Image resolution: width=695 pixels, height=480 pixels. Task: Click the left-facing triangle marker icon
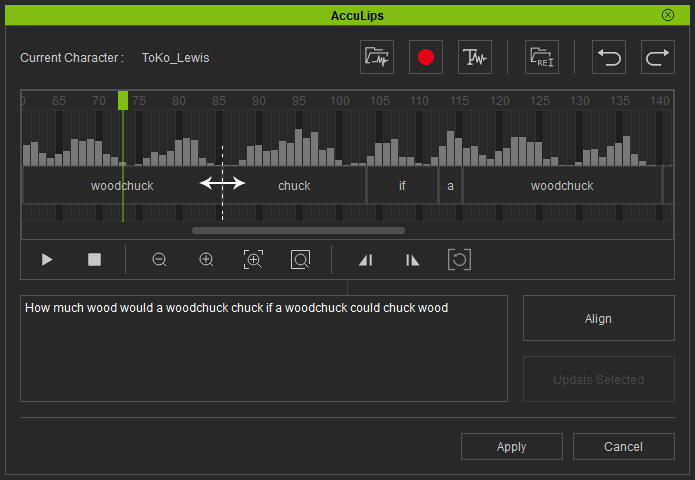[365, 260]
